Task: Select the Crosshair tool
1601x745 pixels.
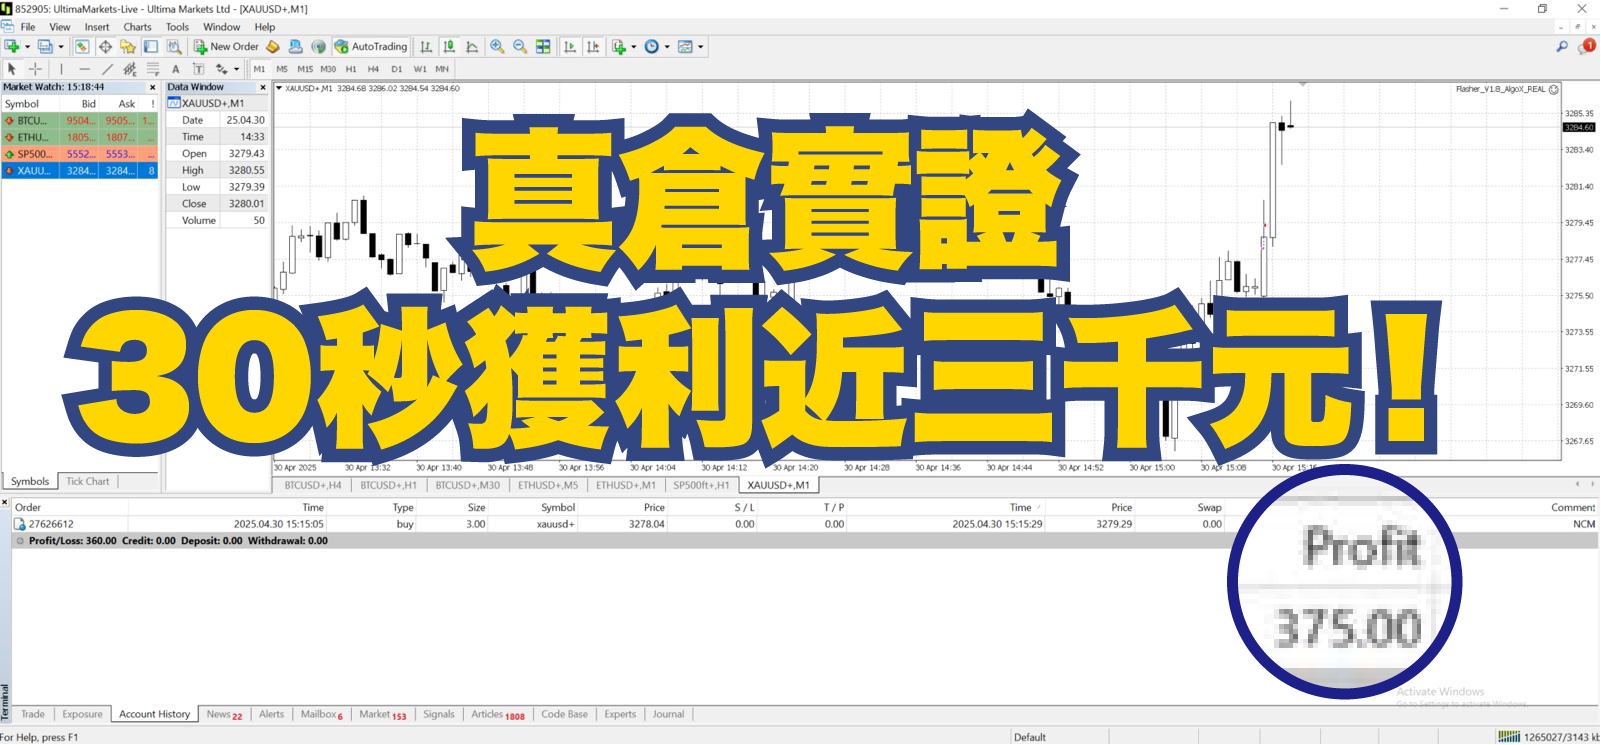Action: tap(35, 69)
